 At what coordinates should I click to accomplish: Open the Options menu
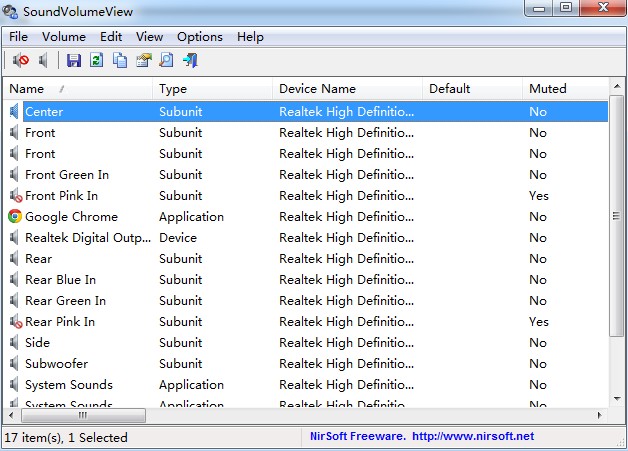(x=200, y=37)
